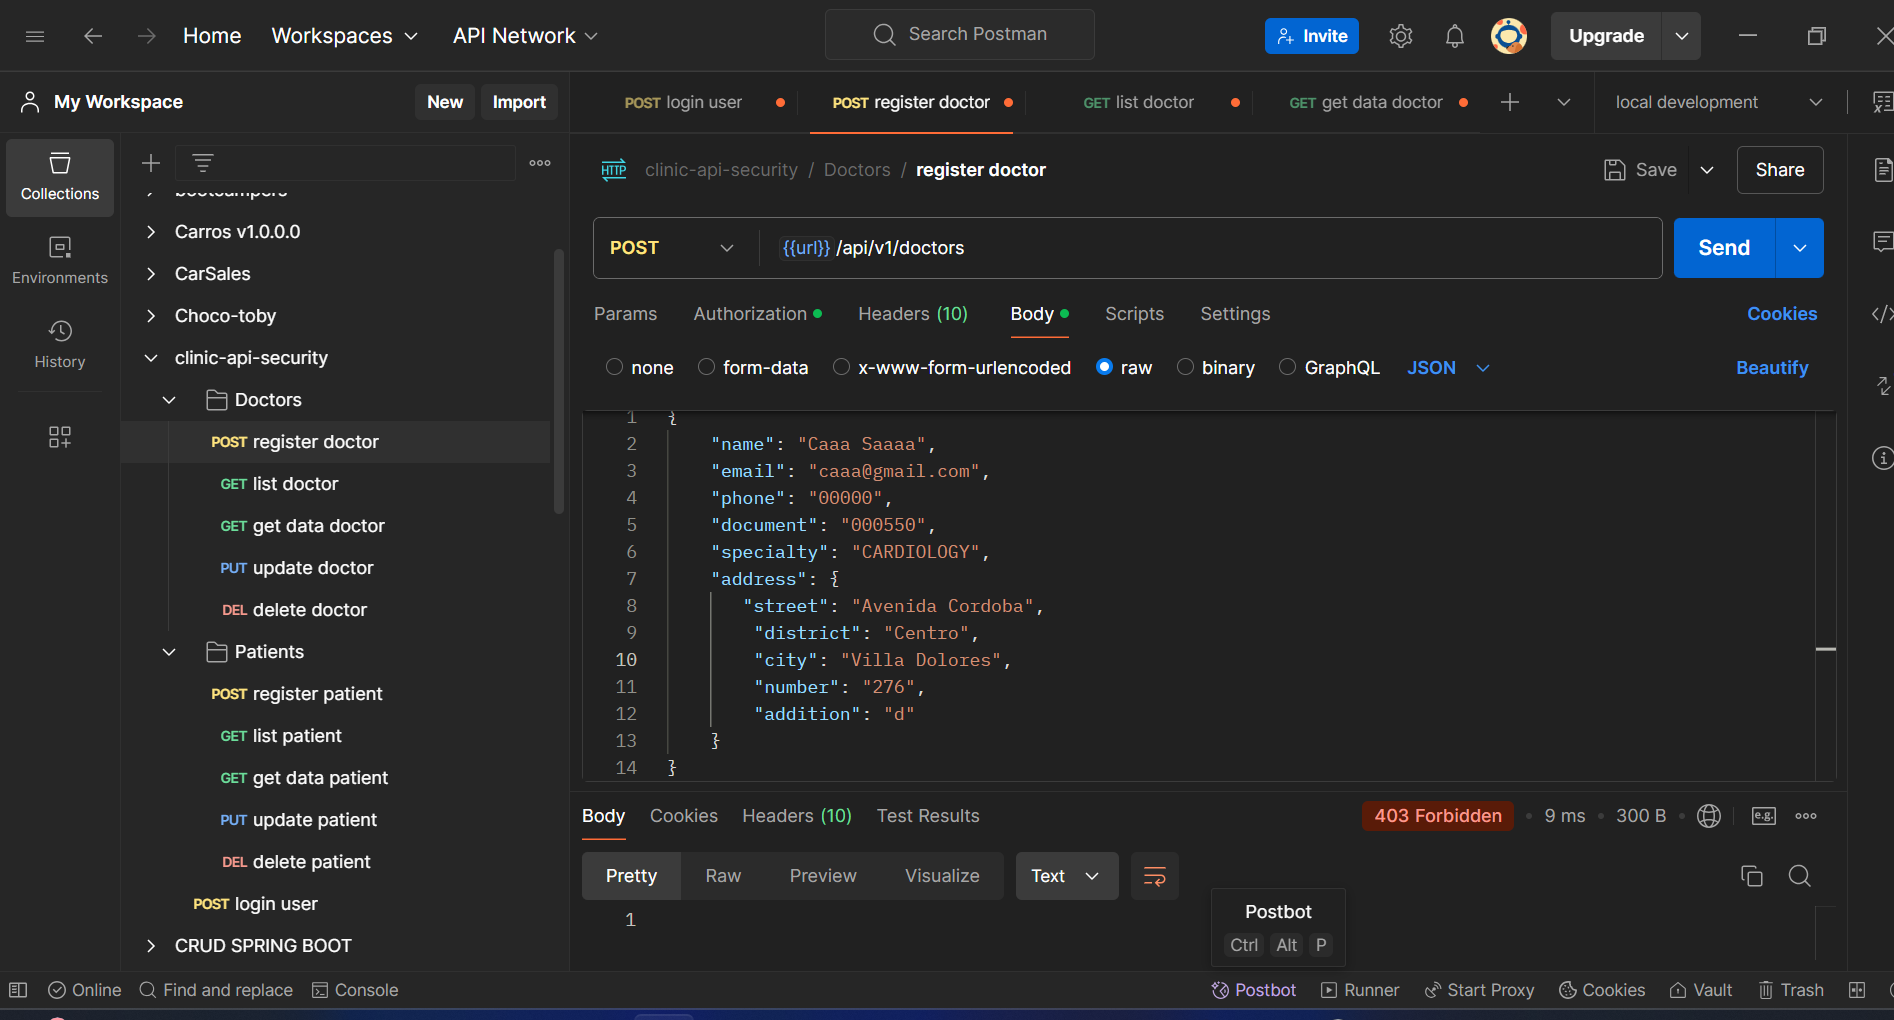Viewport: 1894px width, 1020px height.
Task: Select the raw body type
Action: [x=1104, y=367]
